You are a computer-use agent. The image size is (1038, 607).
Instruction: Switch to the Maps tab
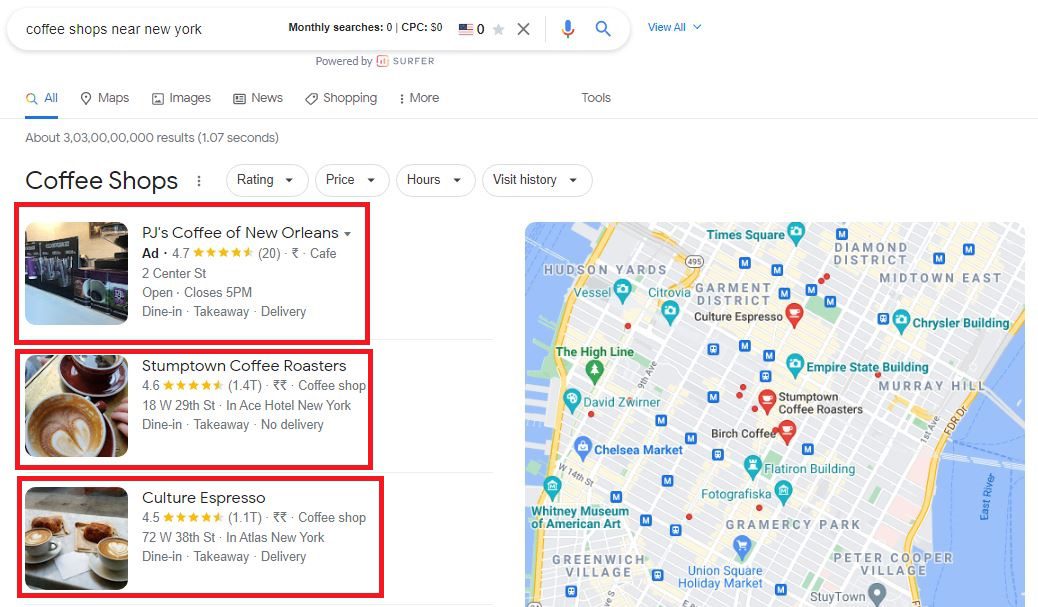[105, 98]
